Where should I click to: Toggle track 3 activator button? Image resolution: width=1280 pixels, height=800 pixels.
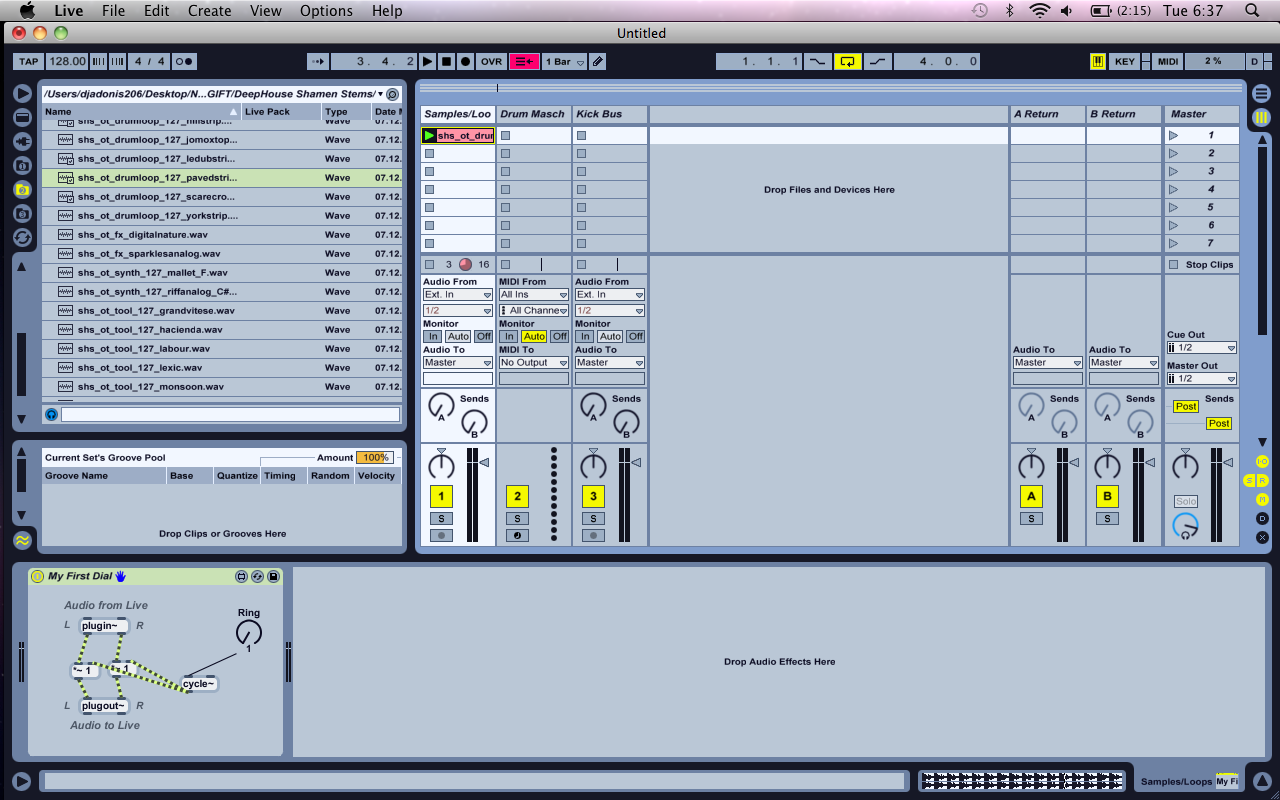point(593,496)
